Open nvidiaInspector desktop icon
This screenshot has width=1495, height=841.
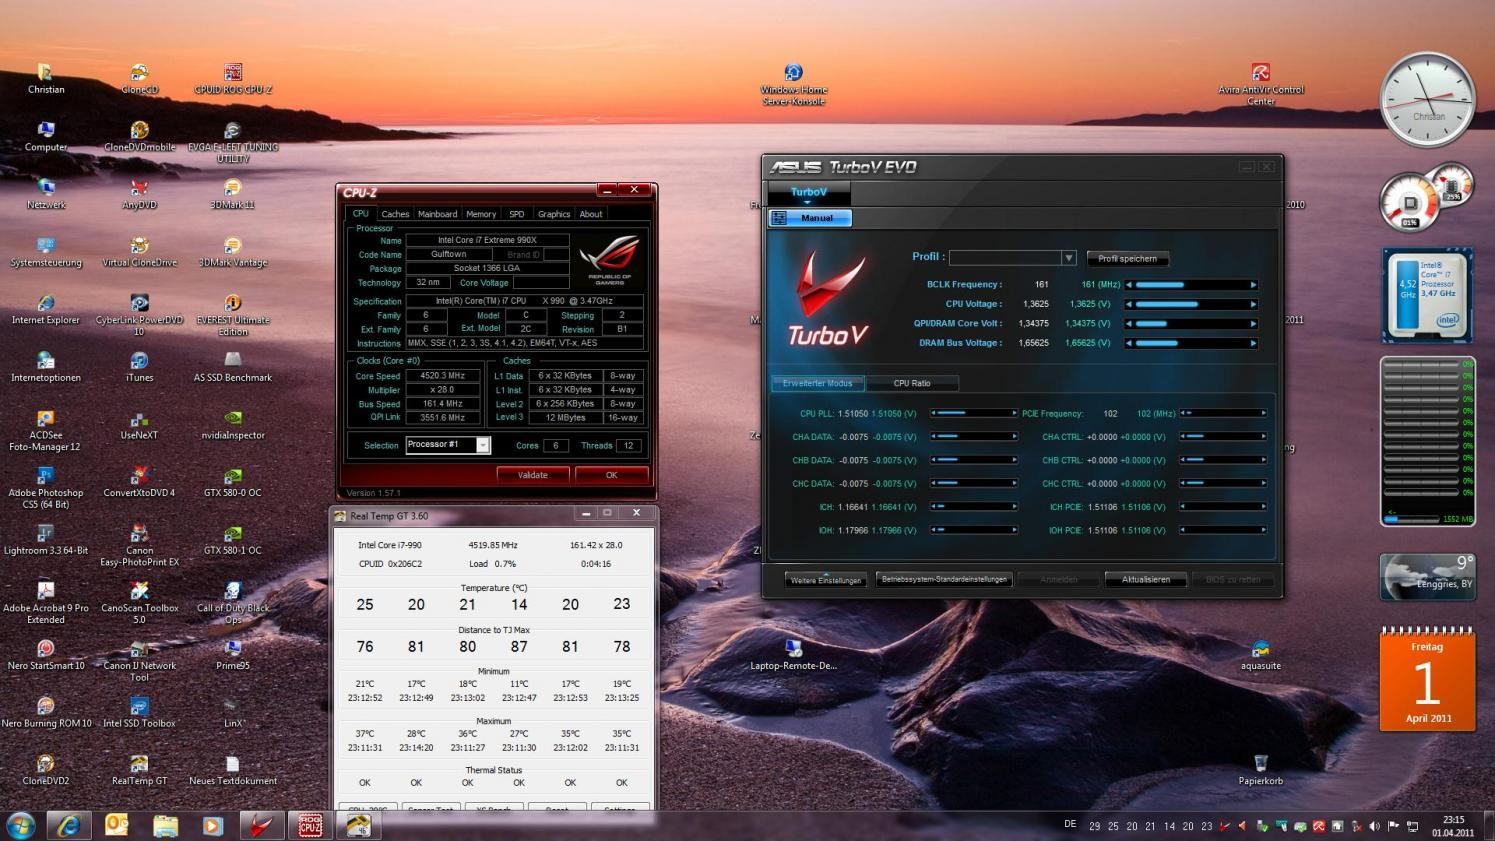coord(233,424)
